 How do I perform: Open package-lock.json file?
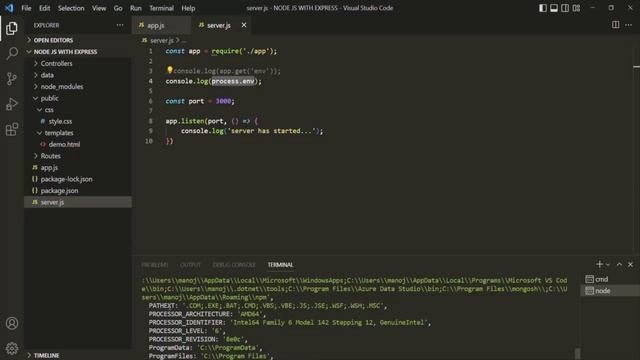(66, 179)
